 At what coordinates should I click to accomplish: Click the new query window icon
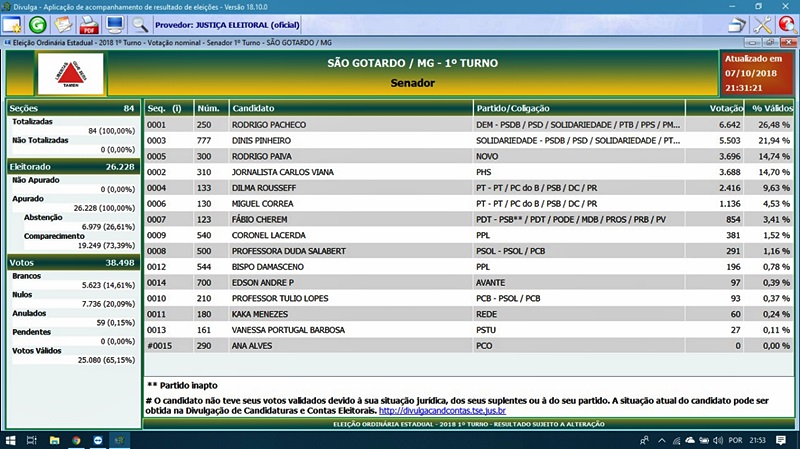click(x=13, y=24)
